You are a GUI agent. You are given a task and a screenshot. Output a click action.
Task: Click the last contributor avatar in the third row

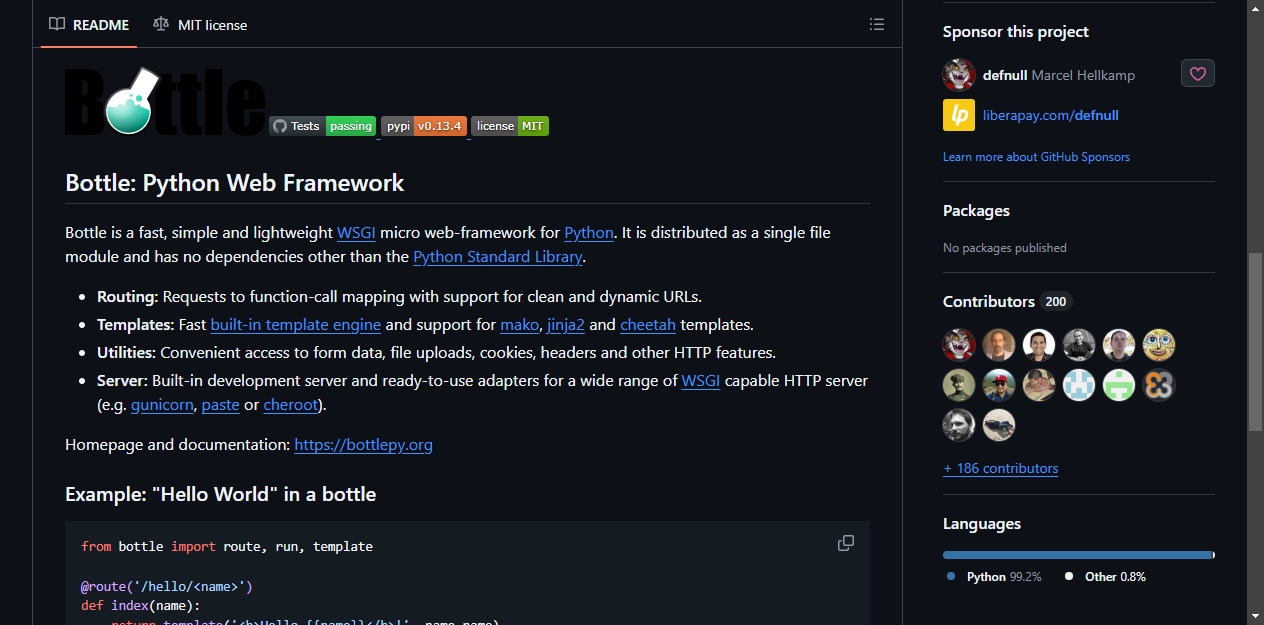coord(999,425)
